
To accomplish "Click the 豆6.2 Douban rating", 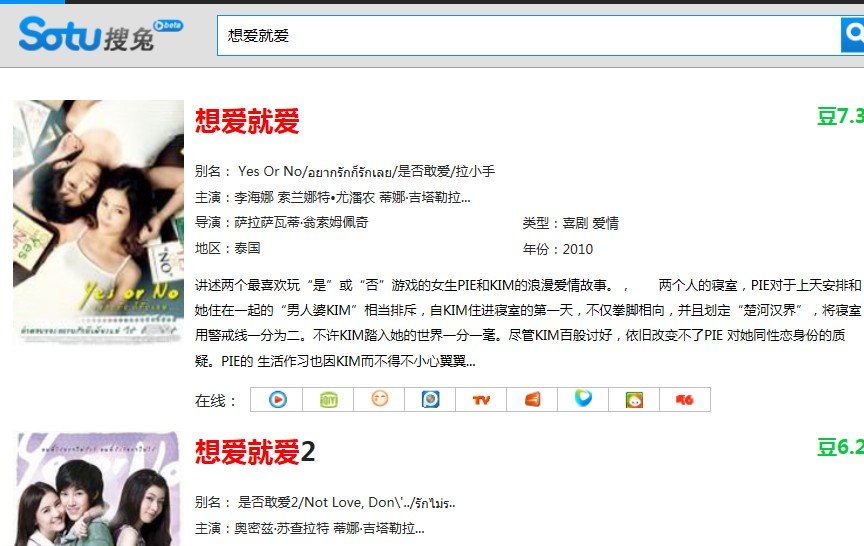I will coord(840,447).
